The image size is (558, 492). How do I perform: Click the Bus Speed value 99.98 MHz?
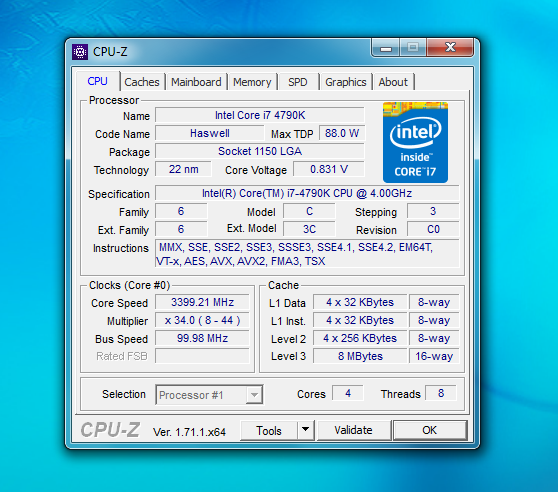[202, 338]
